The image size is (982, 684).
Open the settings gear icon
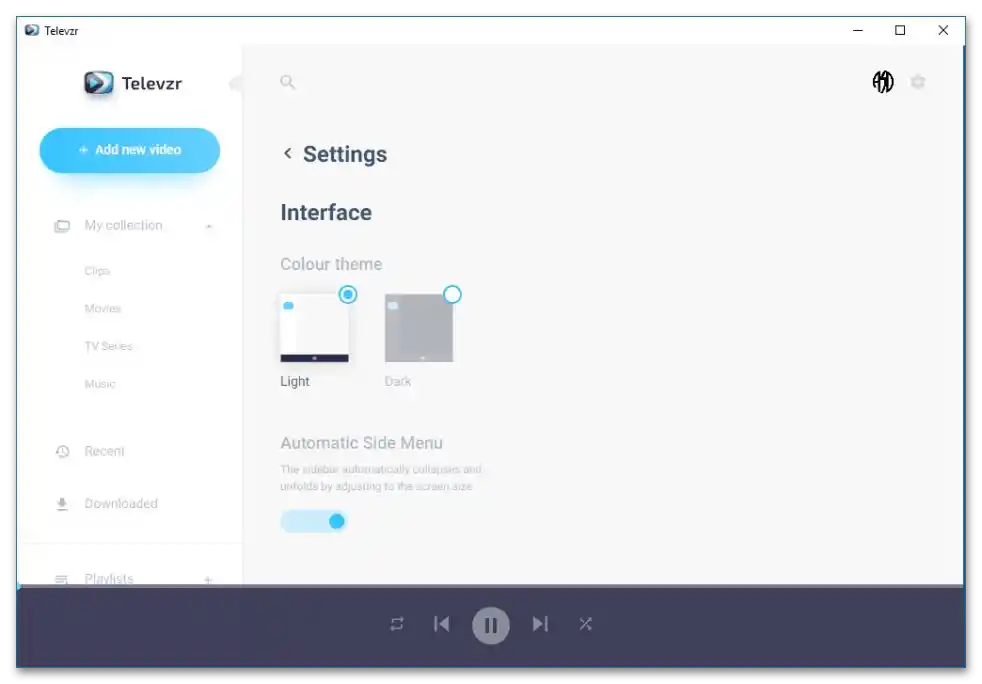point(918,82)
